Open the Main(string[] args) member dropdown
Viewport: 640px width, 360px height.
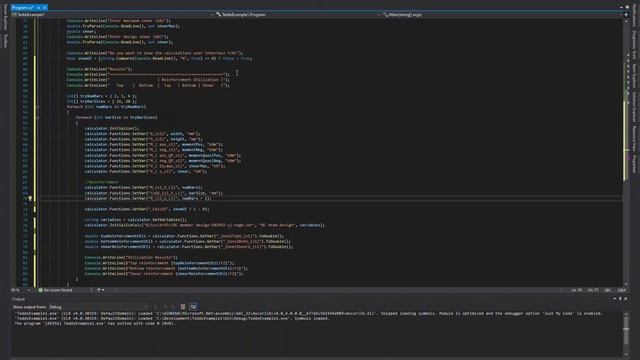point(502,15)
